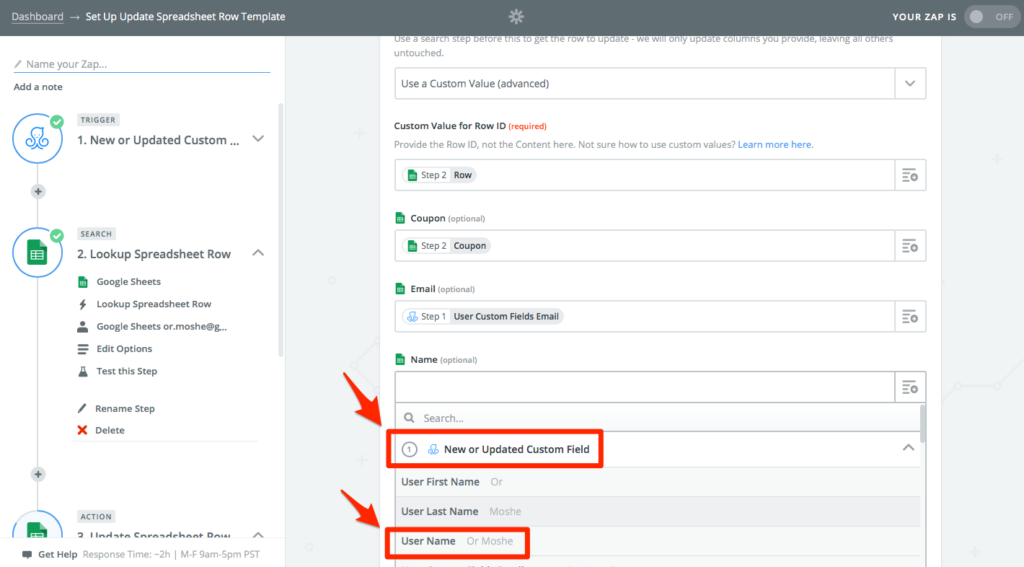Delete the Lookup Spreadsheet Row step

109,430
